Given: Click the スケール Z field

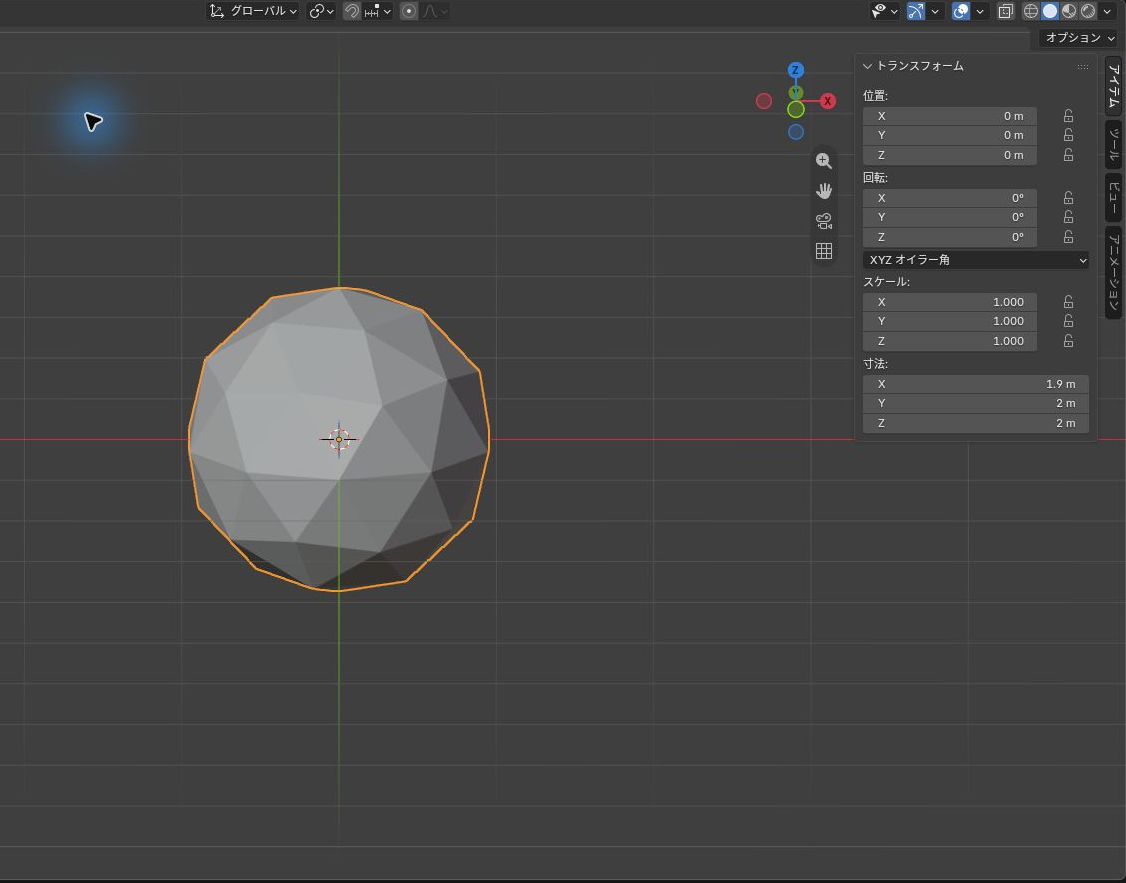Looking at the screenshot, I should click(949, 341).
